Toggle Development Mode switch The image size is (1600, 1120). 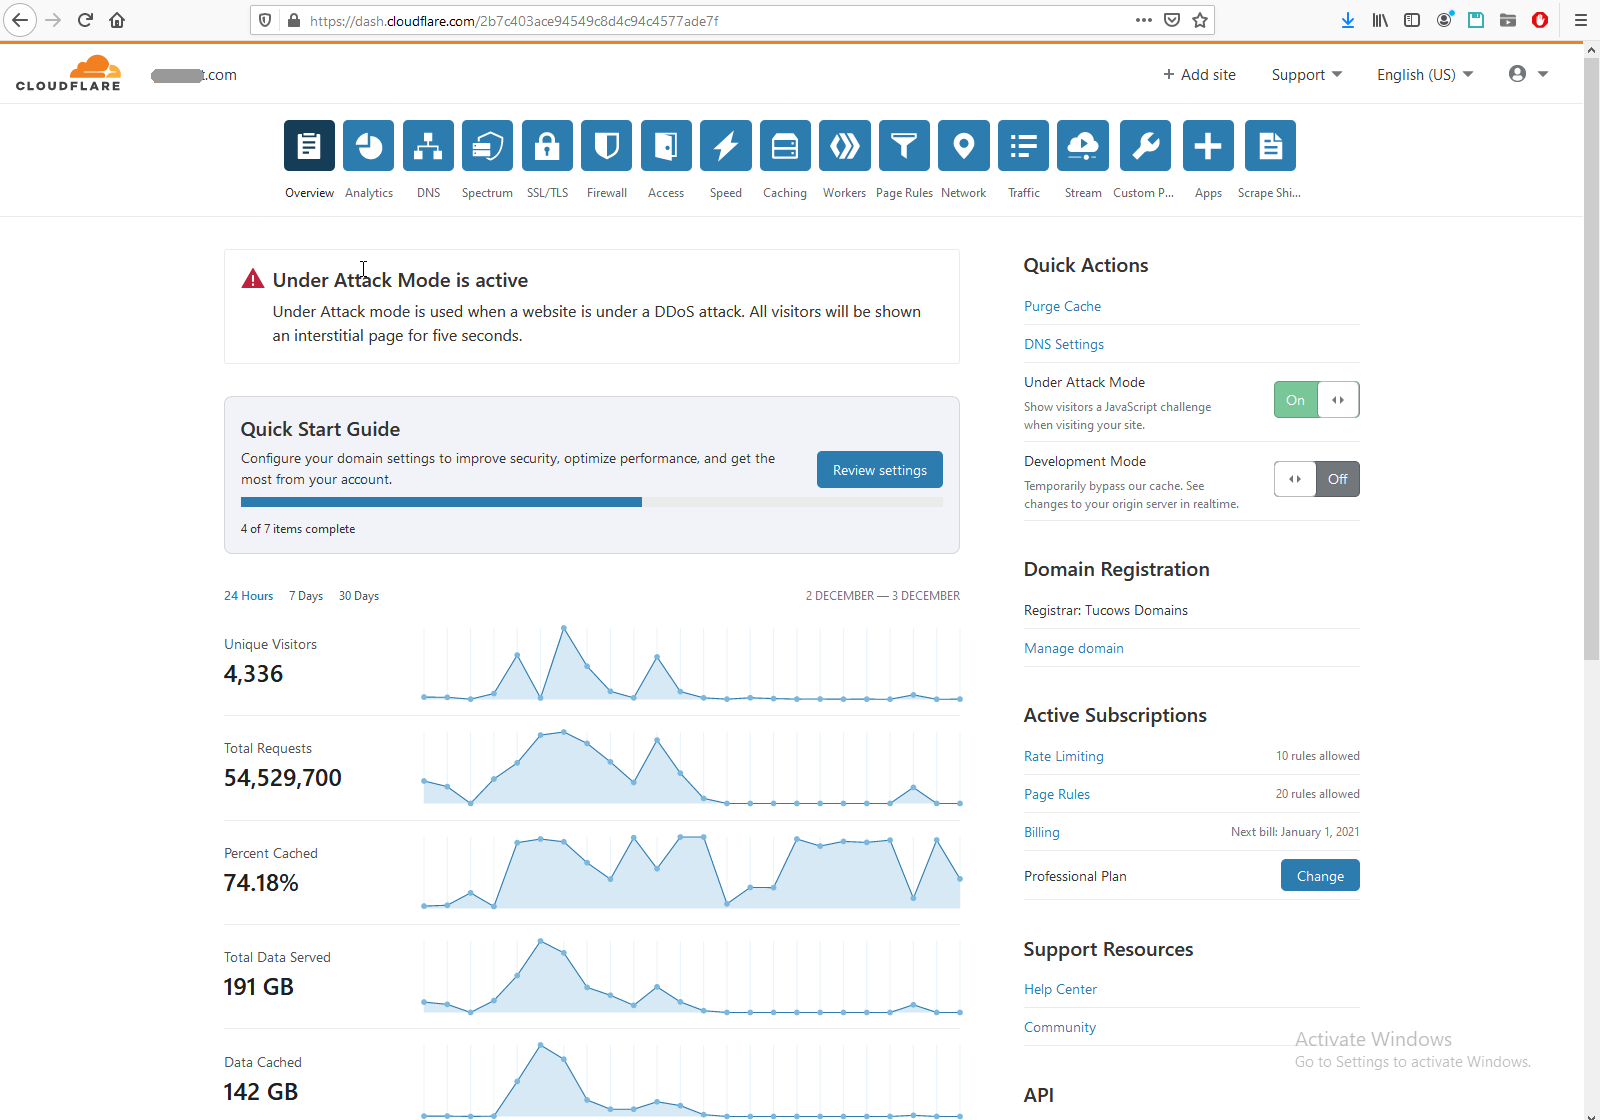[x=1316, y=479]
